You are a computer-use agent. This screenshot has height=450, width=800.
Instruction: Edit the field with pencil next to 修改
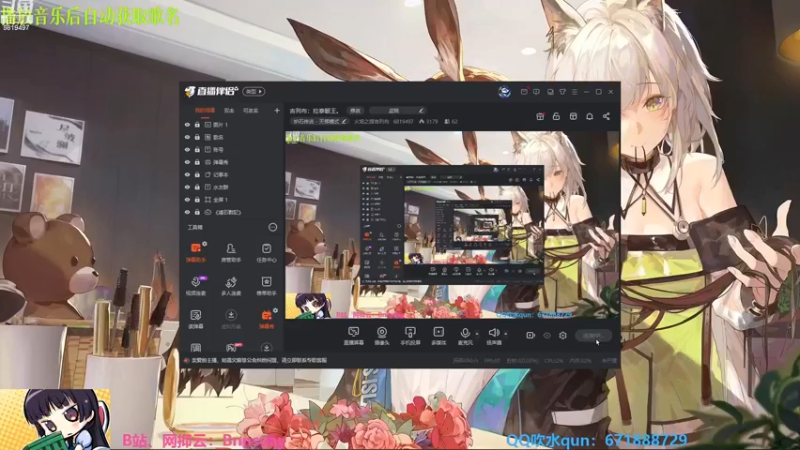tap(398, 110)
